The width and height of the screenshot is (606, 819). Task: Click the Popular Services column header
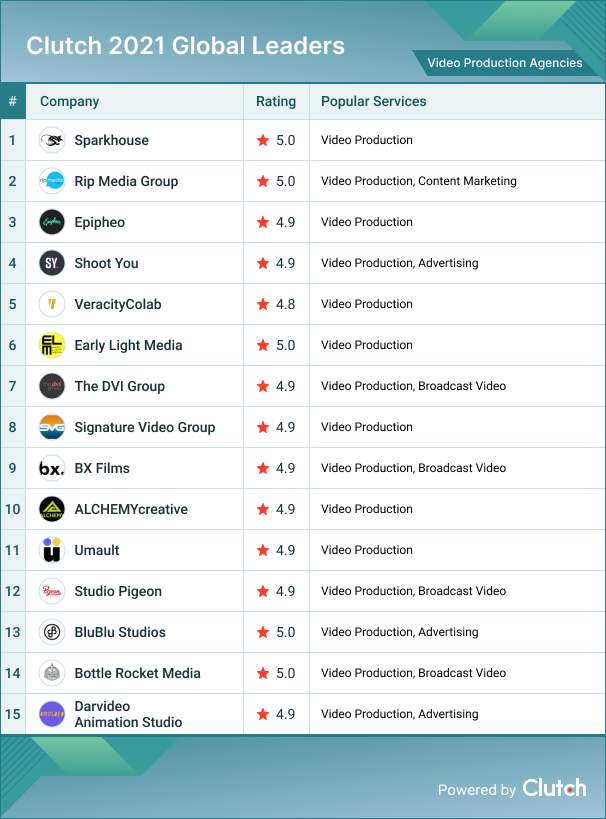(x=373, y=101)
